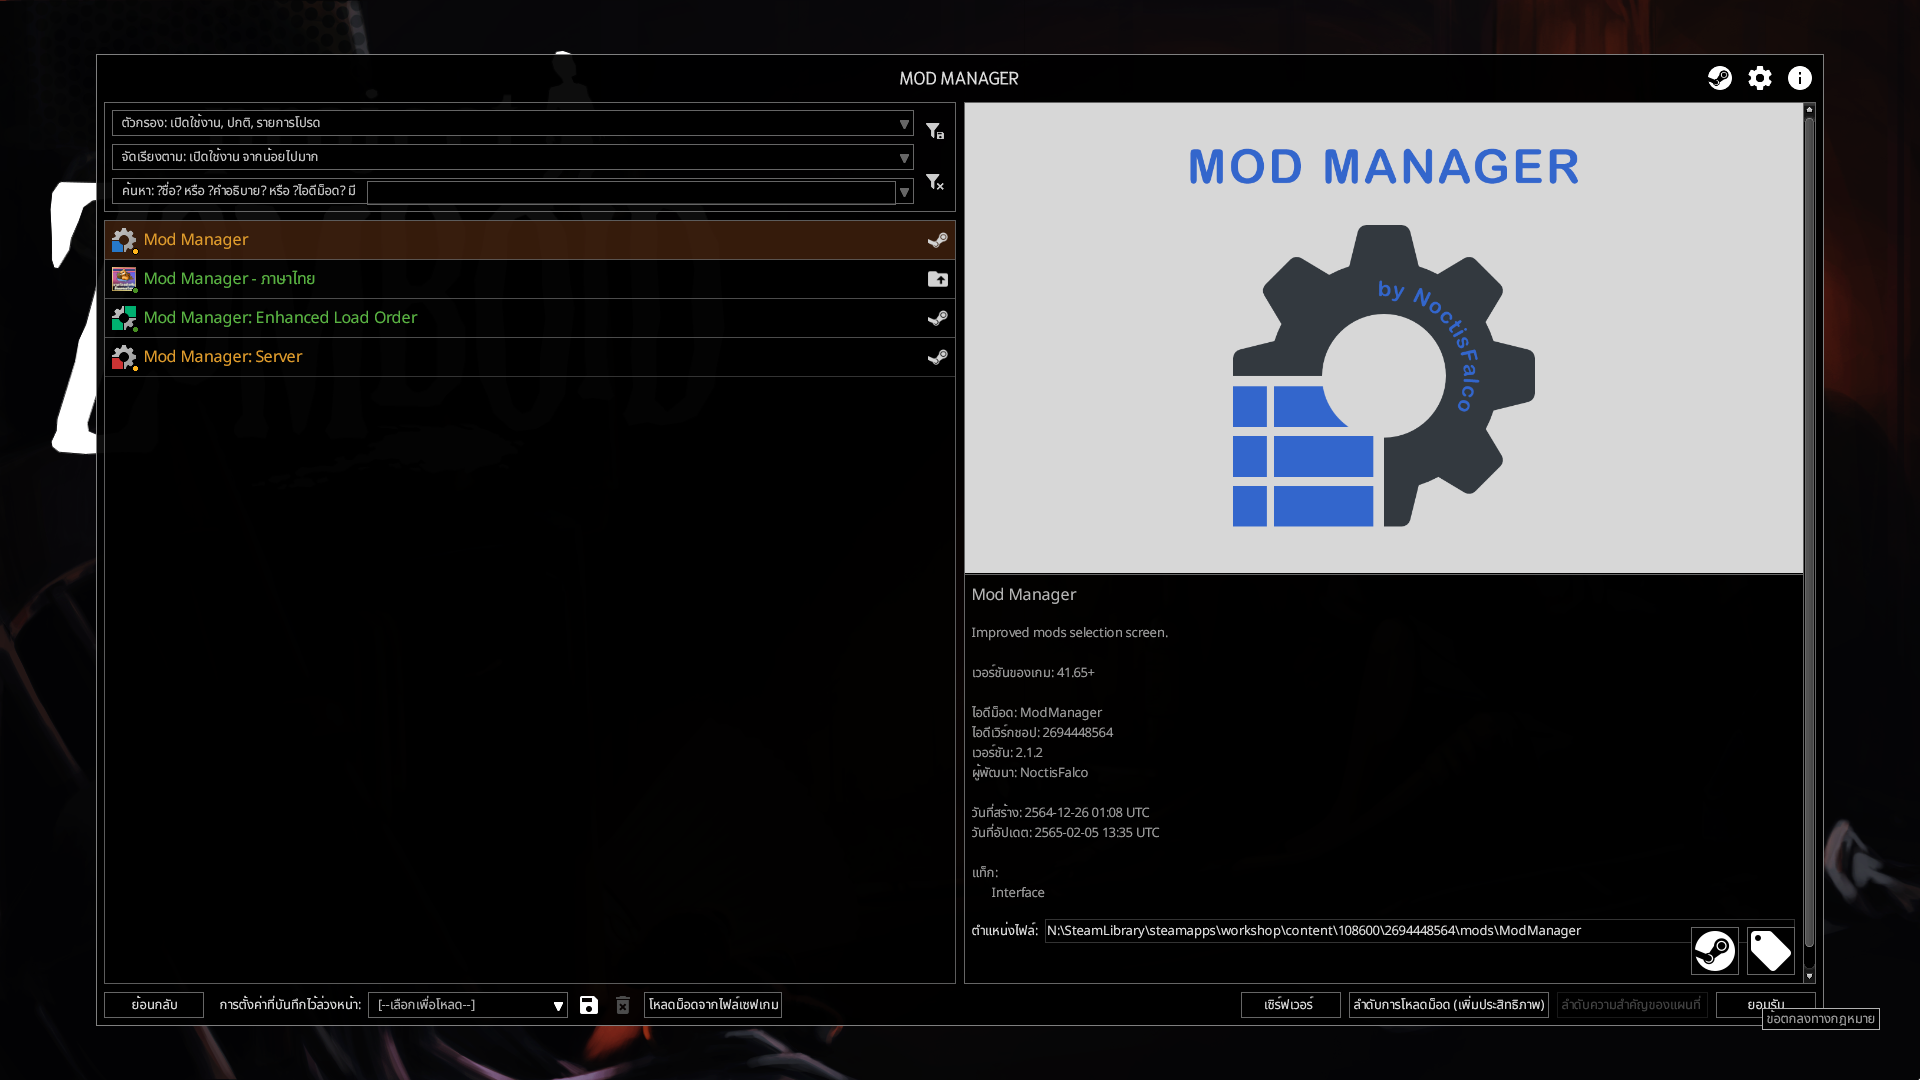
Task: Click the info icon in header
Action: click(1799, 78)
